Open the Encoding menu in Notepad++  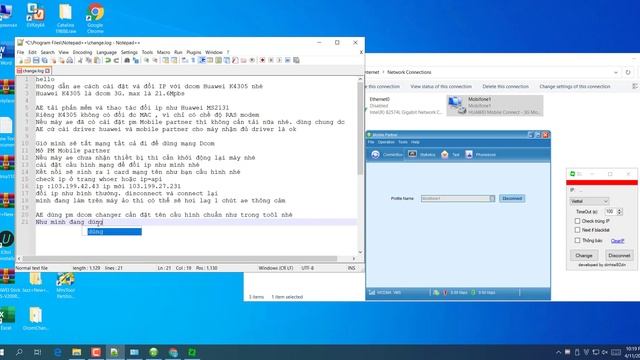pos(82,52)
